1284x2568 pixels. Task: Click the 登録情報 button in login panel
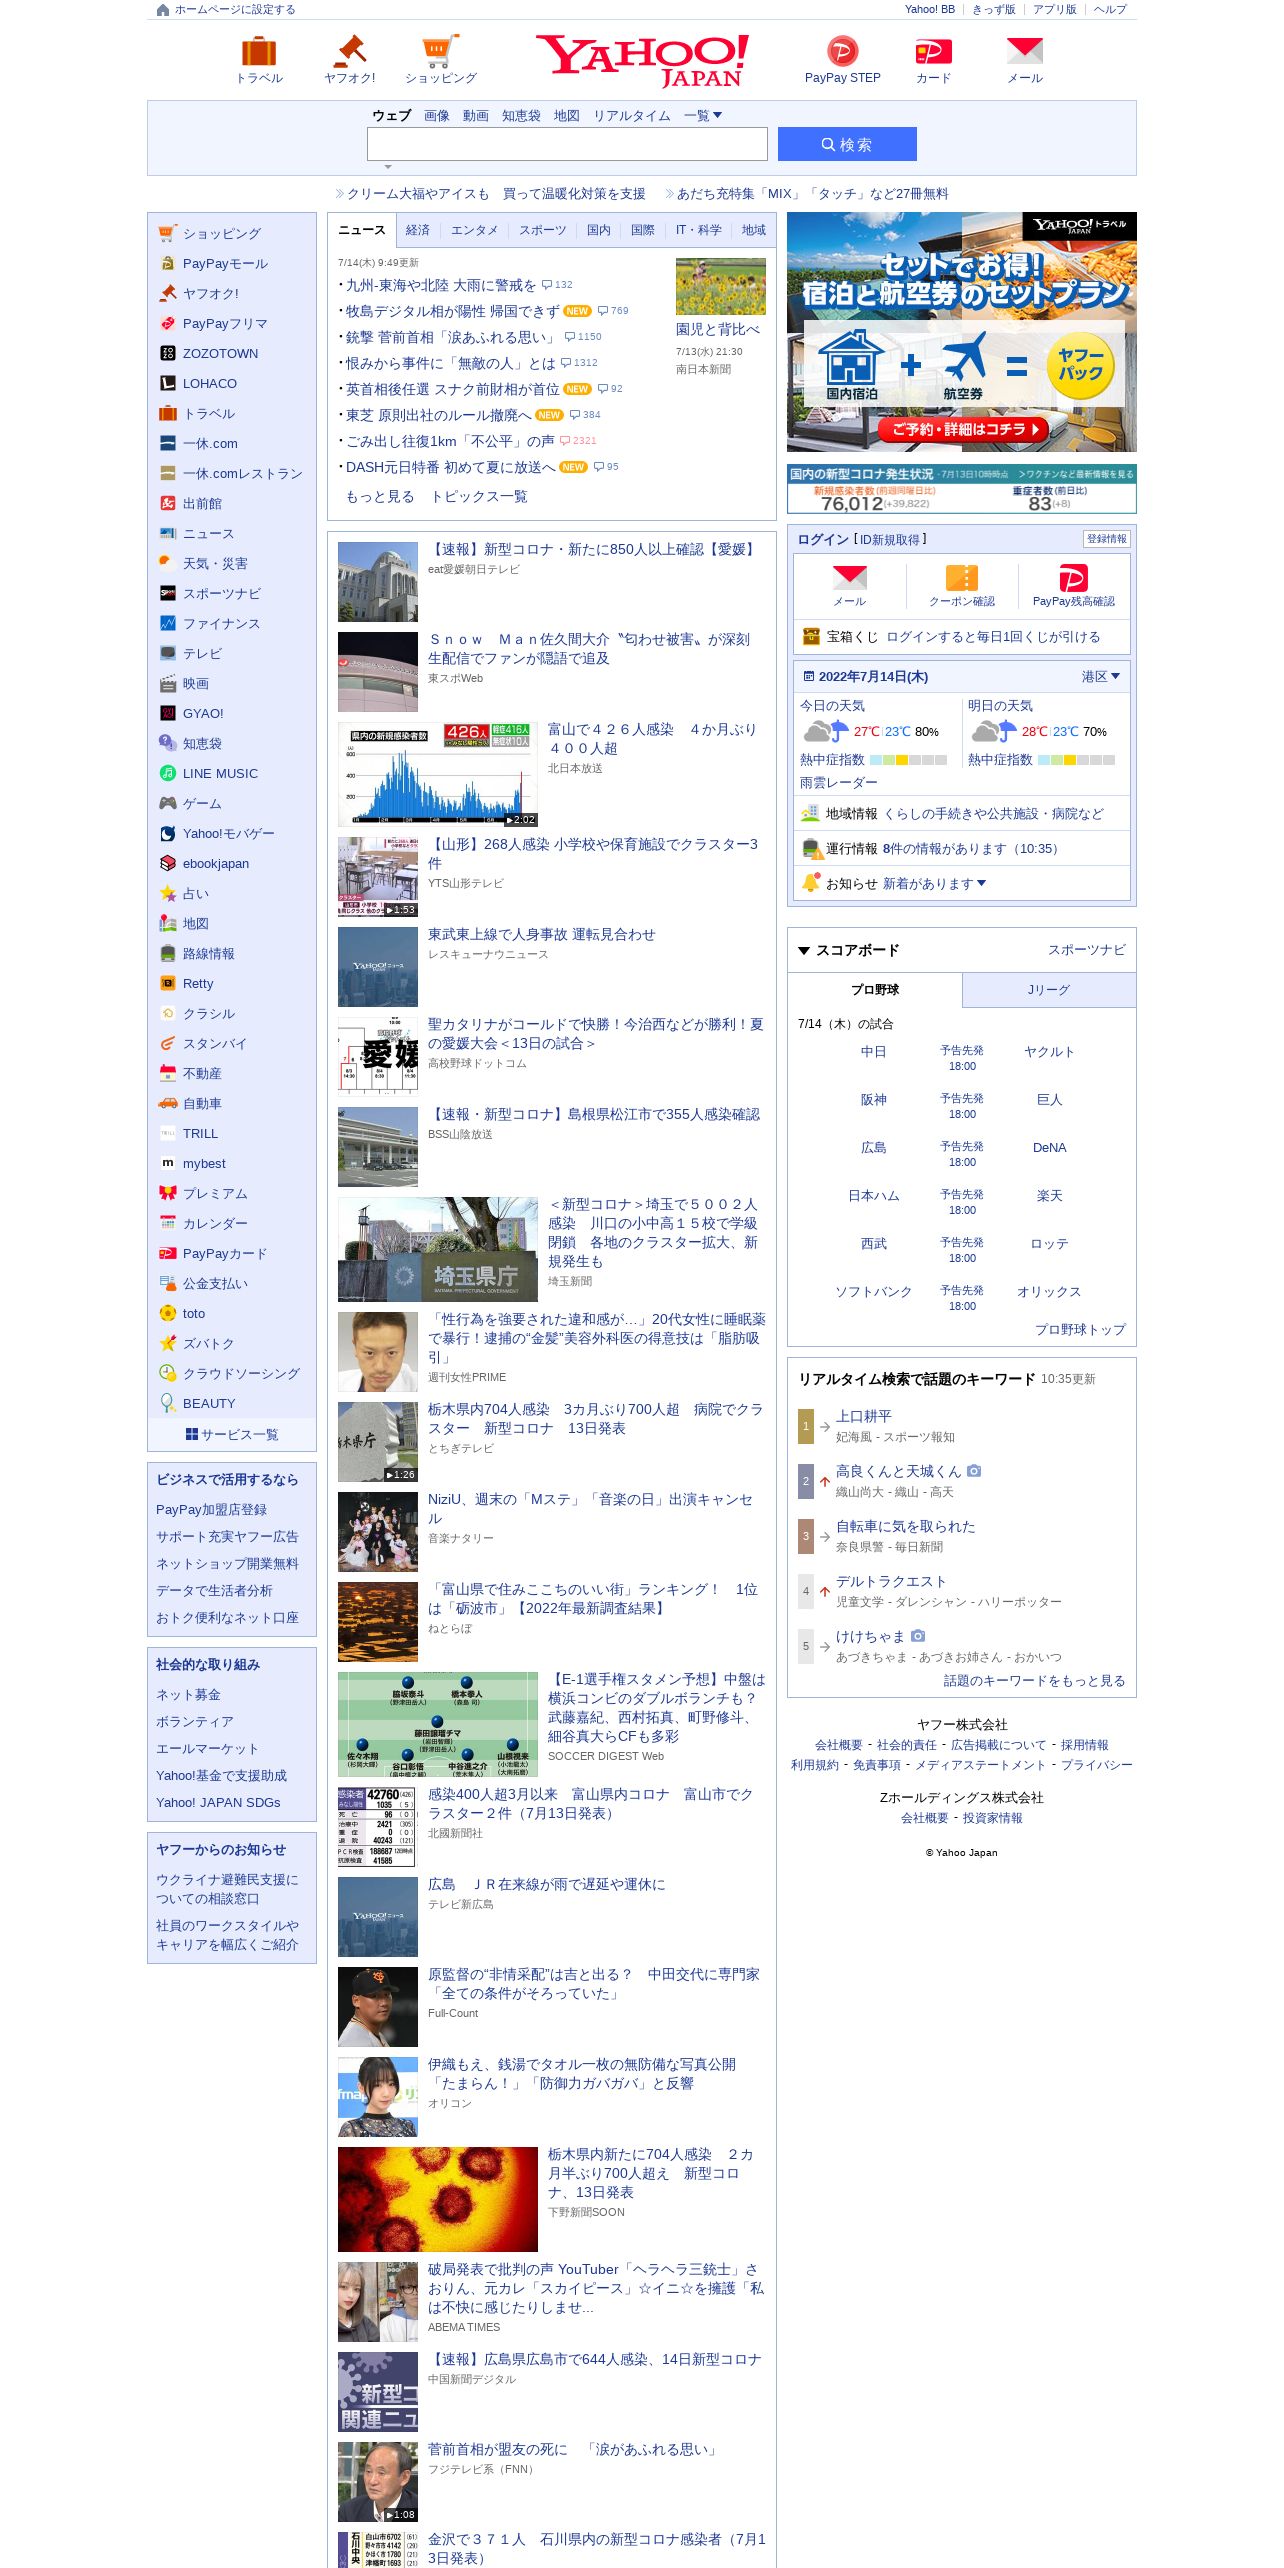coord(1106,539)
